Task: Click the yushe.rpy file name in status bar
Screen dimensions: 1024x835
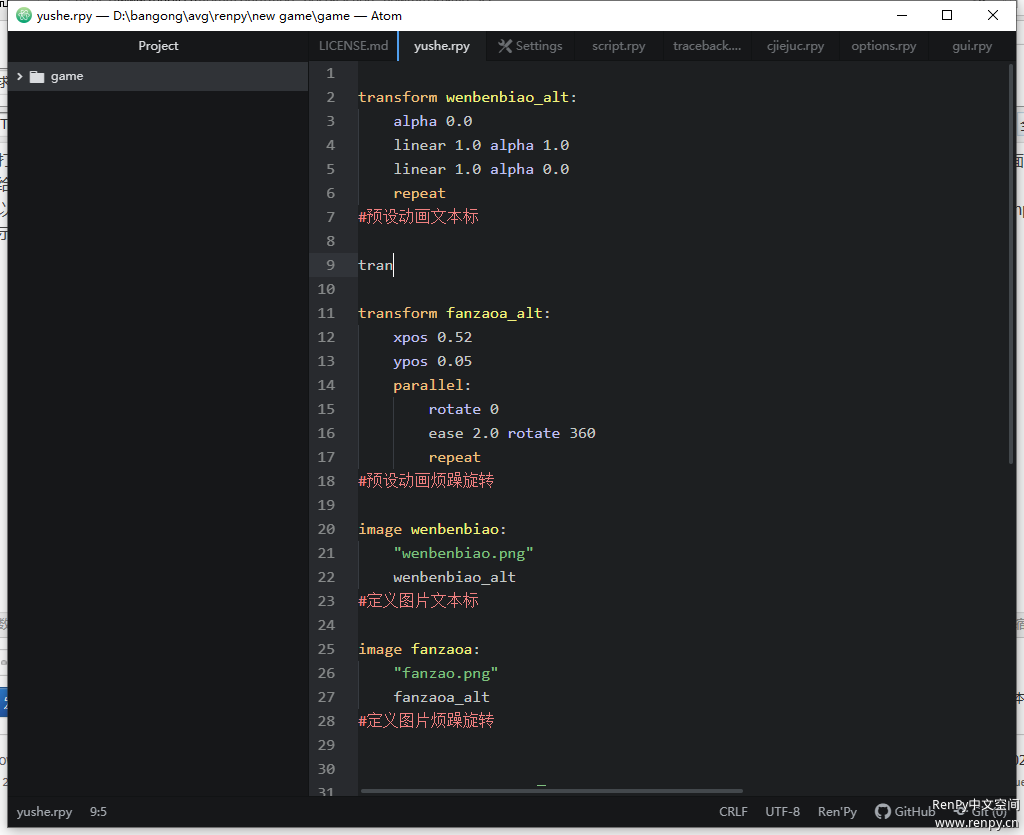Action: [44, 812]
